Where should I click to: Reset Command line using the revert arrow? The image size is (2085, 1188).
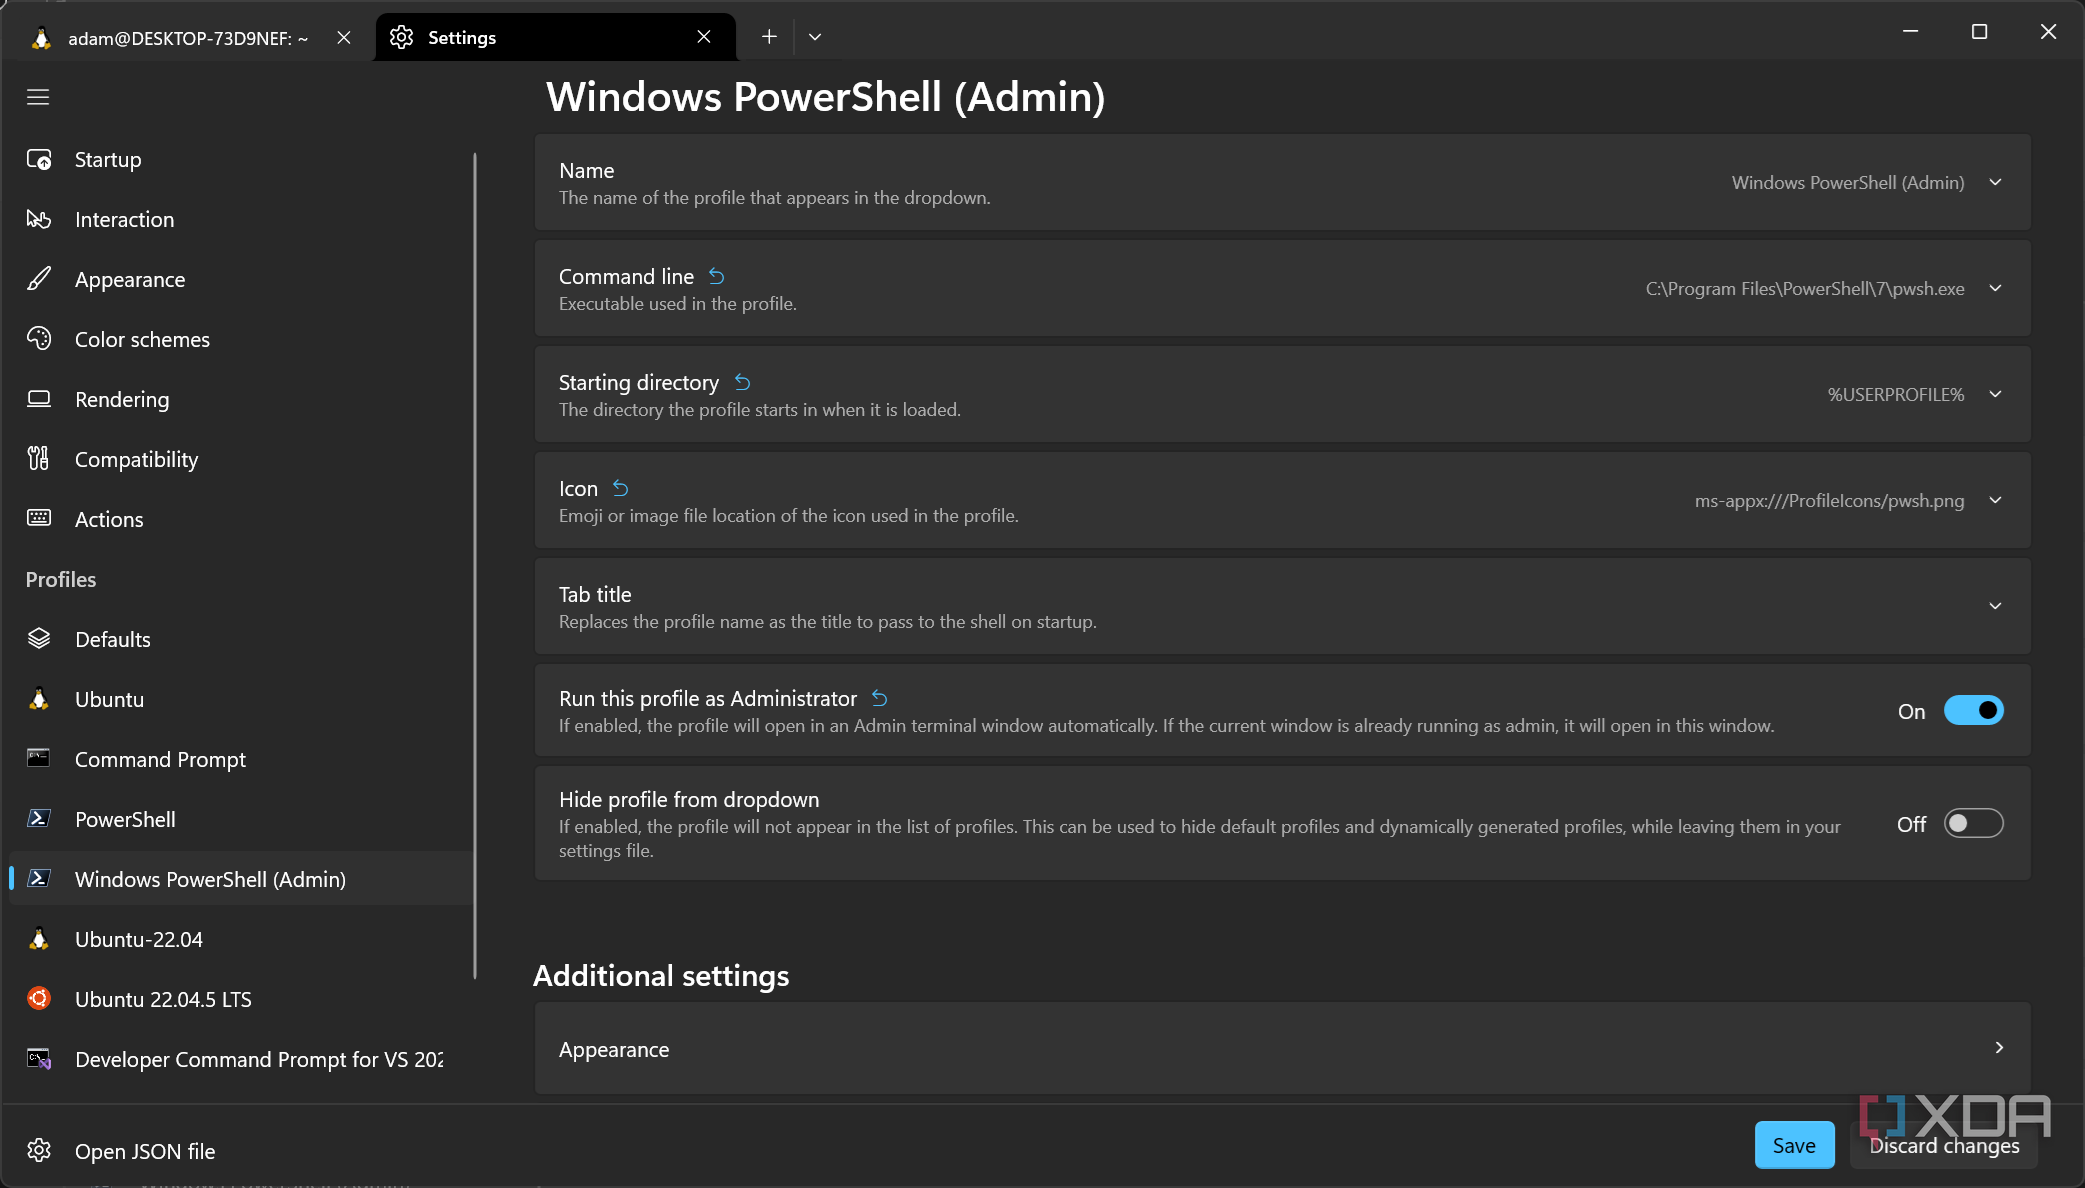tap(717, 276)
